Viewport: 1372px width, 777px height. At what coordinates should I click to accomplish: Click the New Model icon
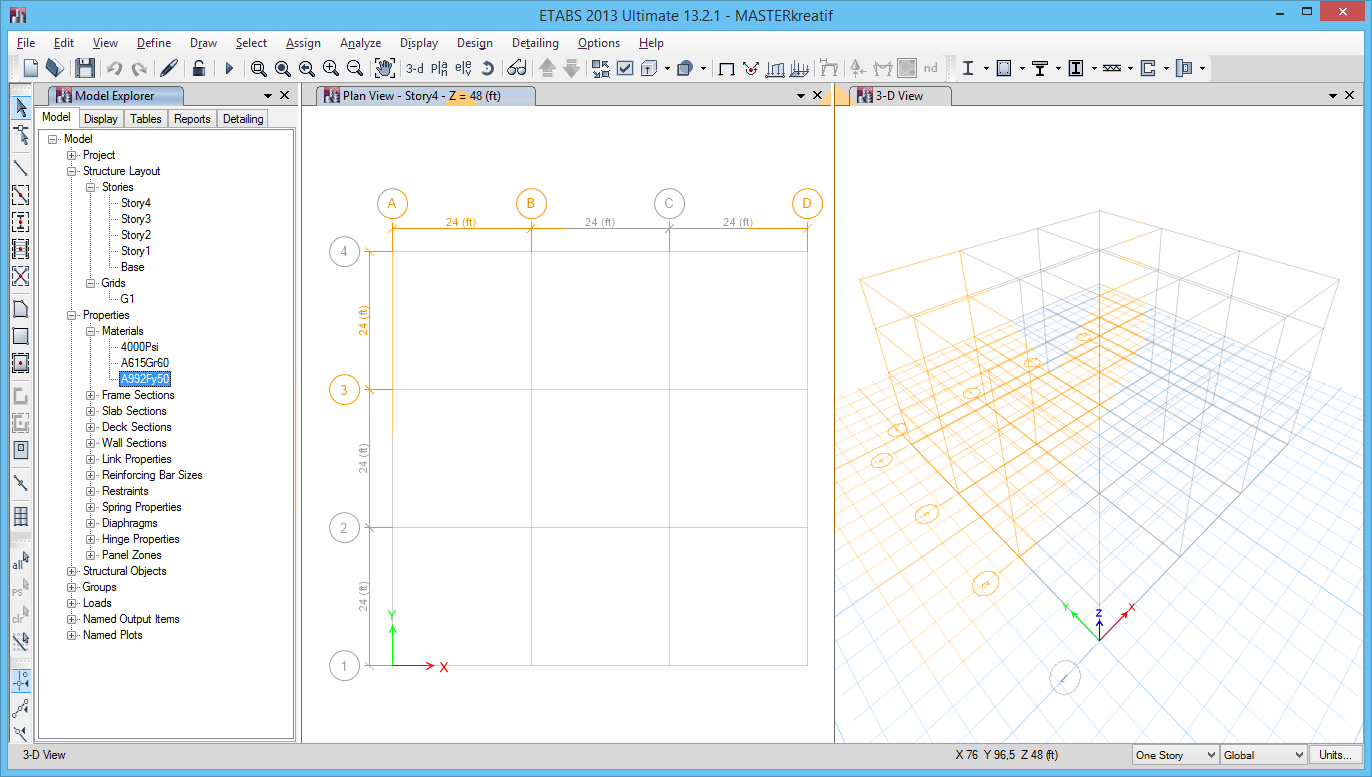tap(31, 68)
